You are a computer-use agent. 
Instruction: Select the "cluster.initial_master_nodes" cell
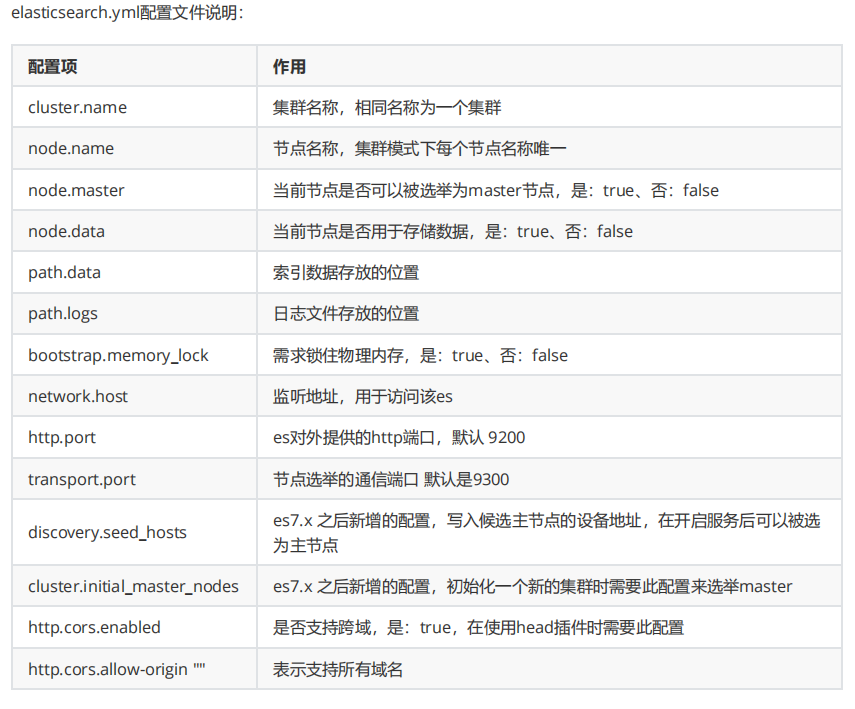click(x=134, y=586)
